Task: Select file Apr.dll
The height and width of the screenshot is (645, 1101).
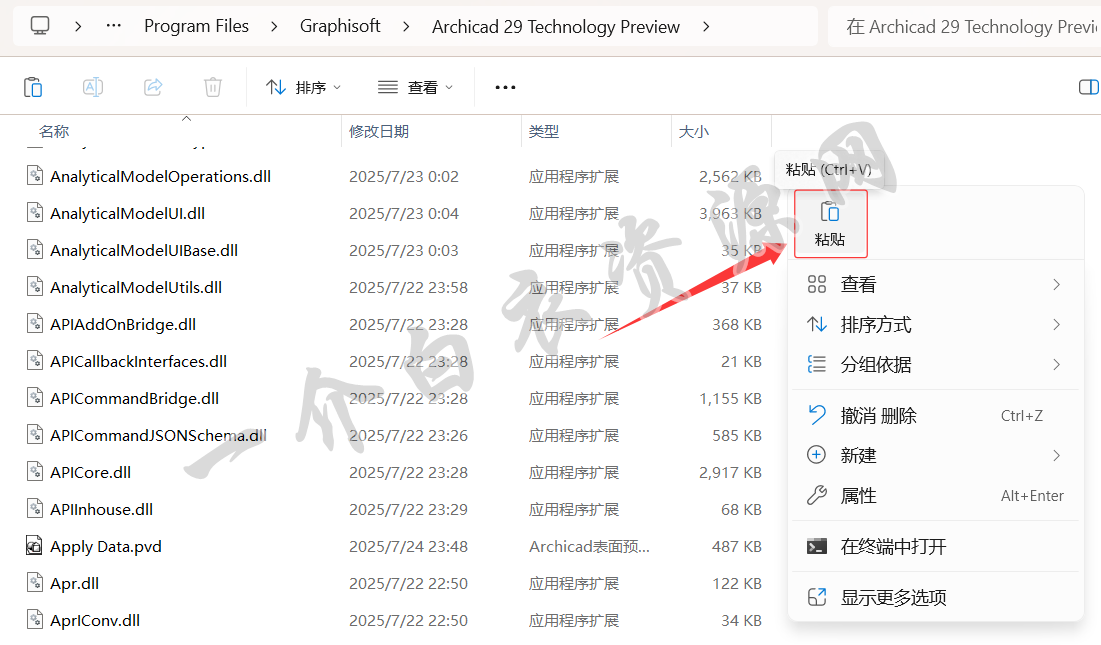Action: point(74,584)
